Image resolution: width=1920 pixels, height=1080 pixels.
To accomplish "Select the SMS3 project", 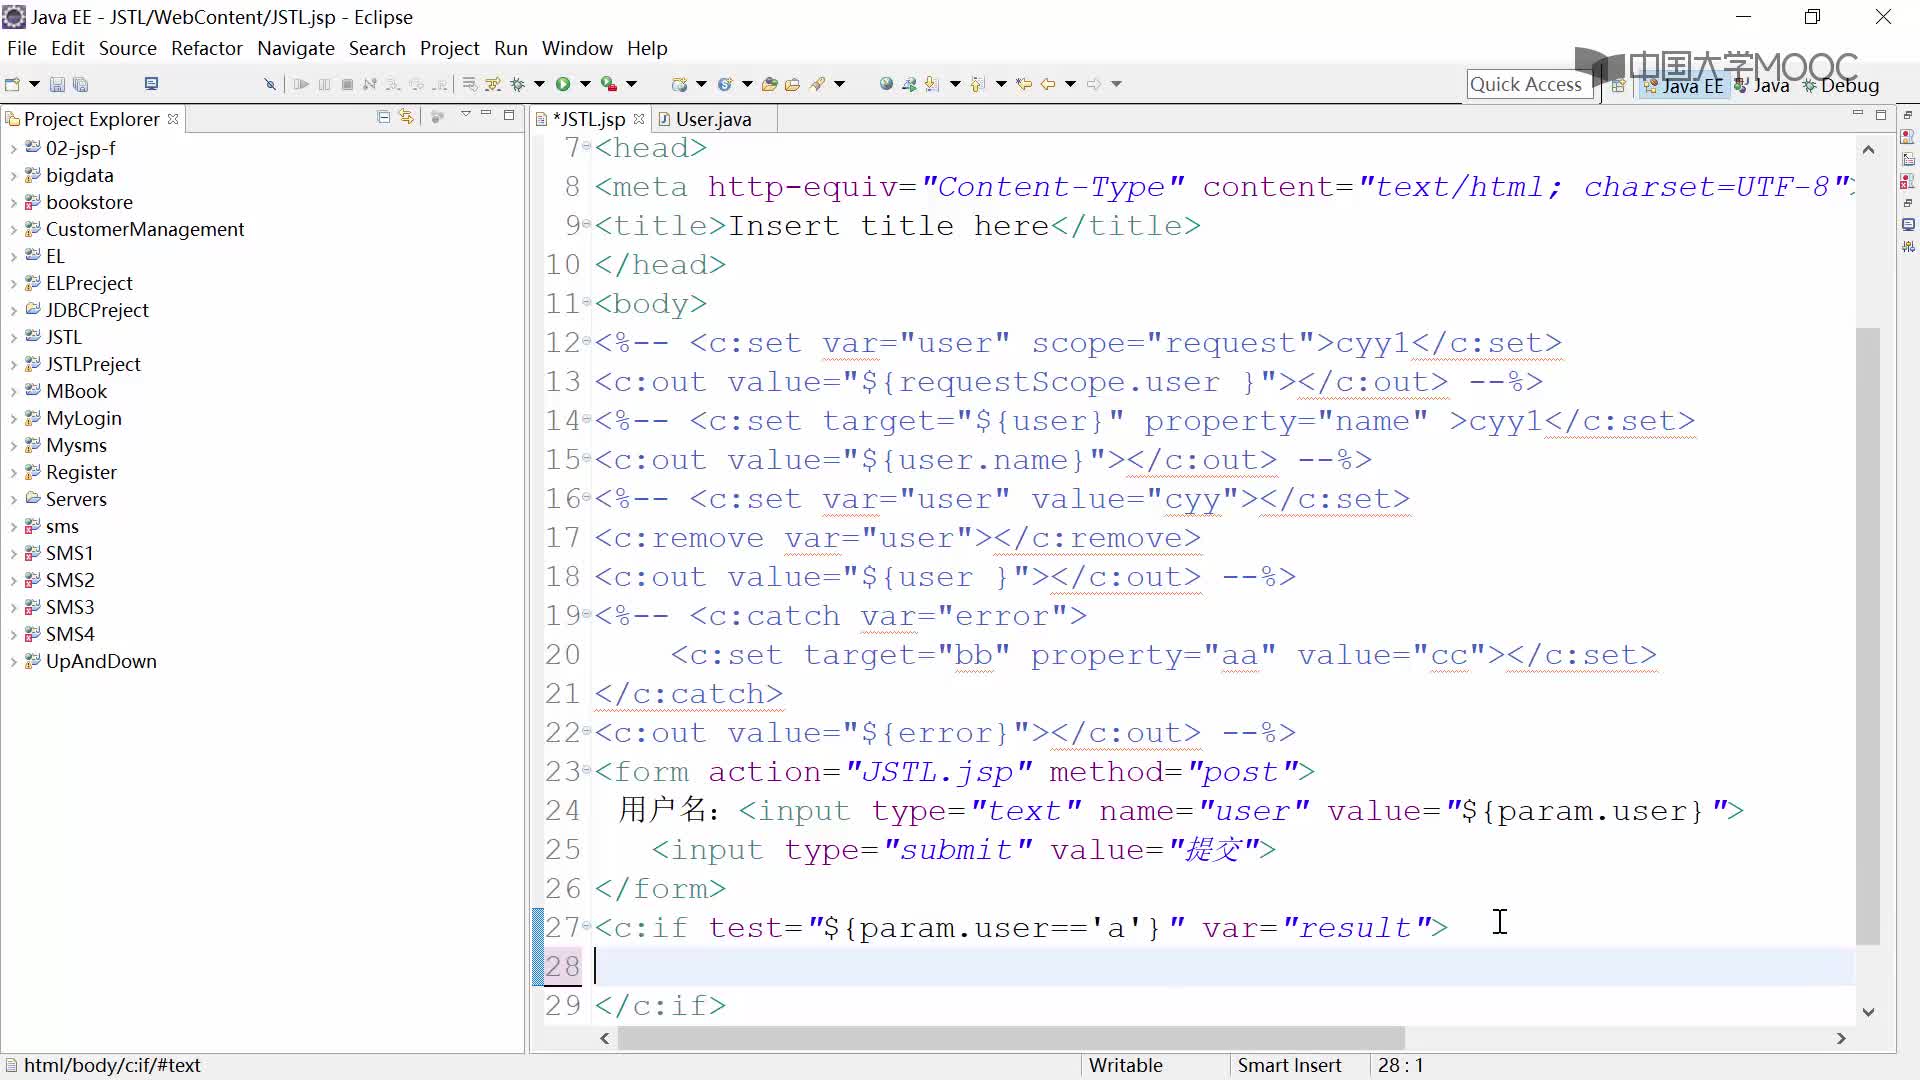I will [x=70, y=607].
